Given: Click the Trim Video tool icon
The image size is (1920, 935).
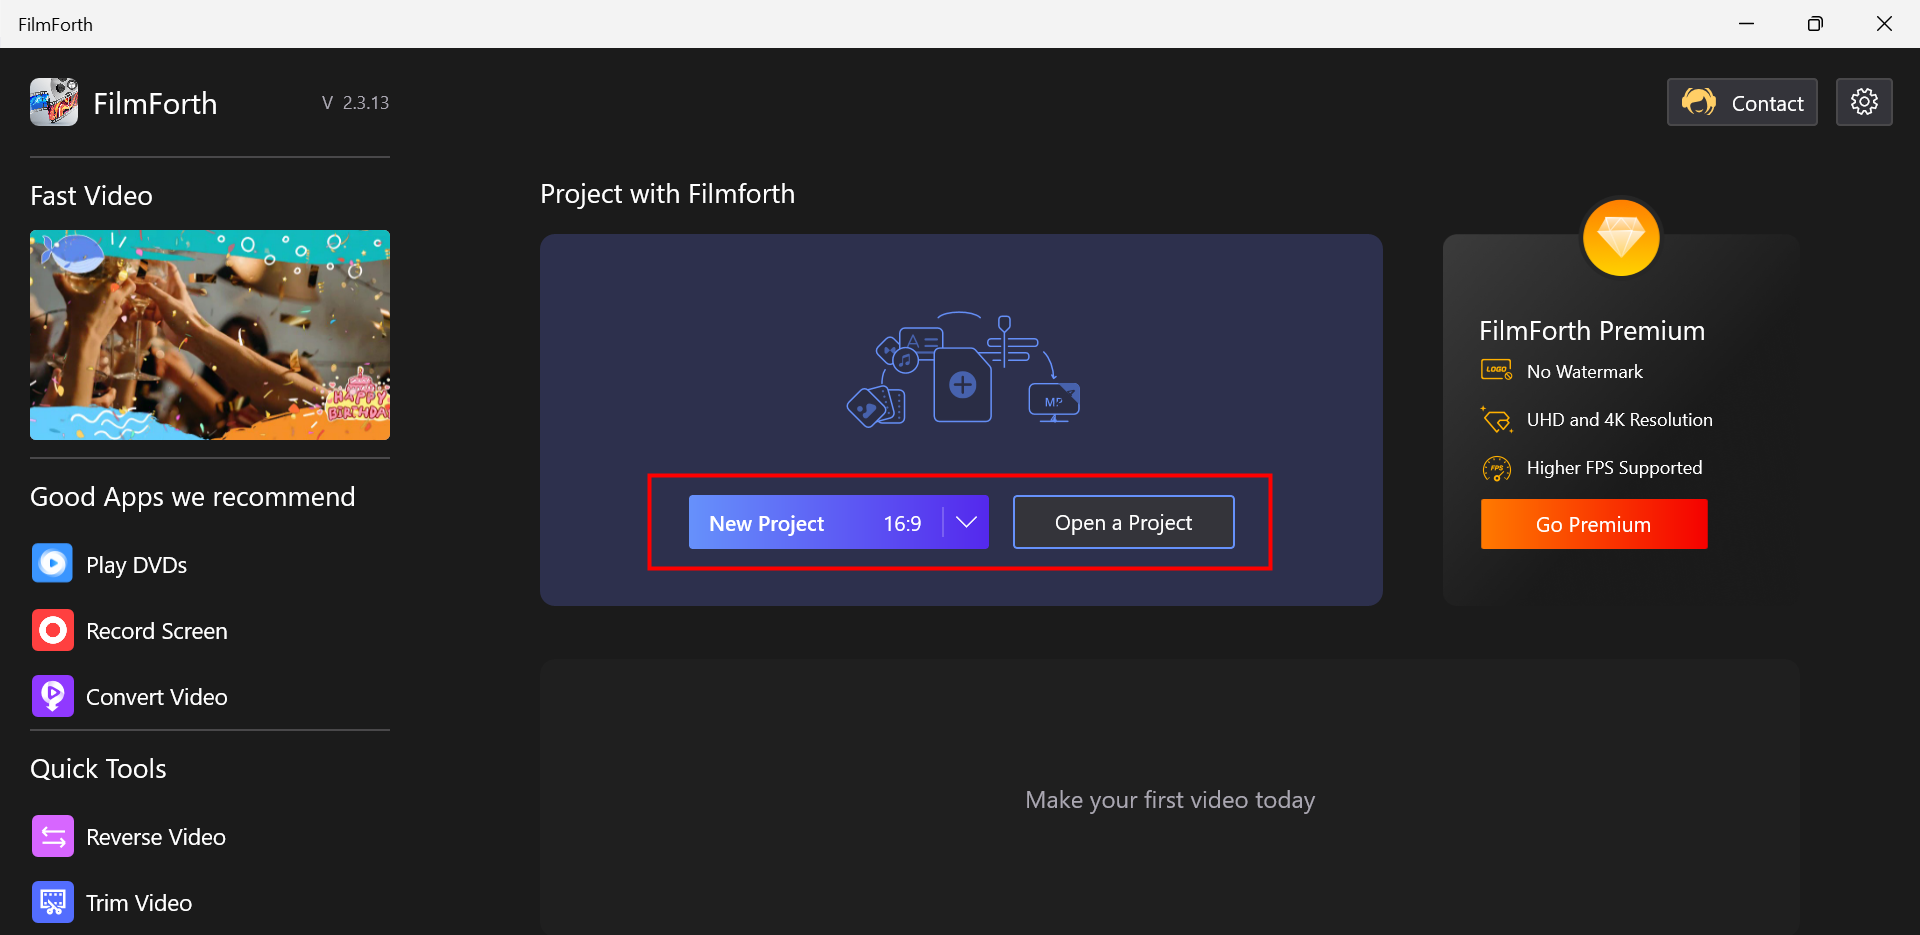Looking at the screenshot, I should coord(52,902).
